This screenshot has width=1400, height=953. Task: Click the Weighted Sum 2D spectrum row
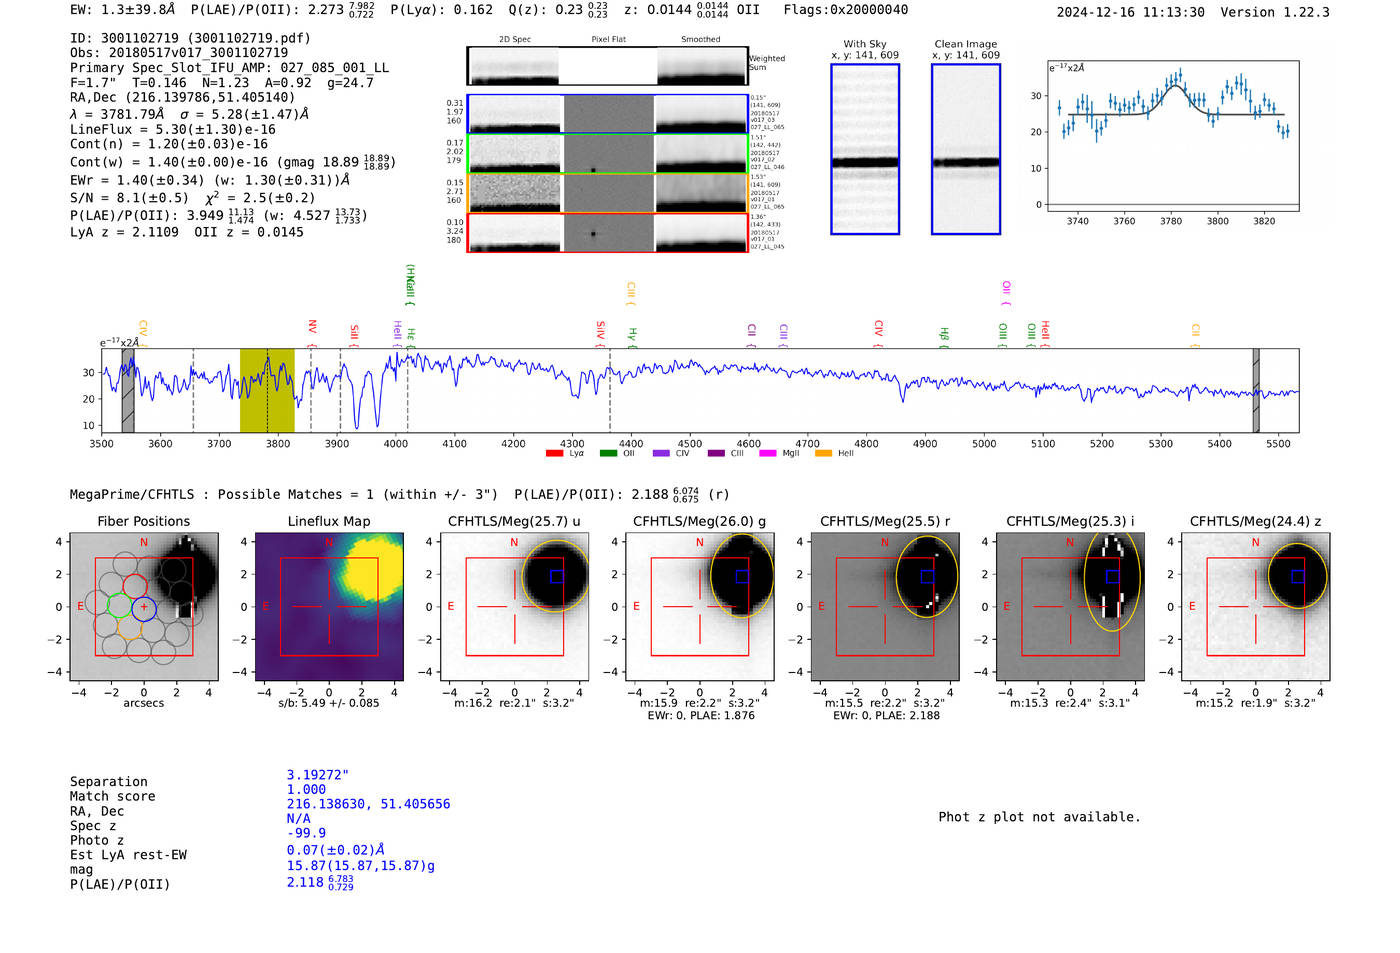pos(607,66)
